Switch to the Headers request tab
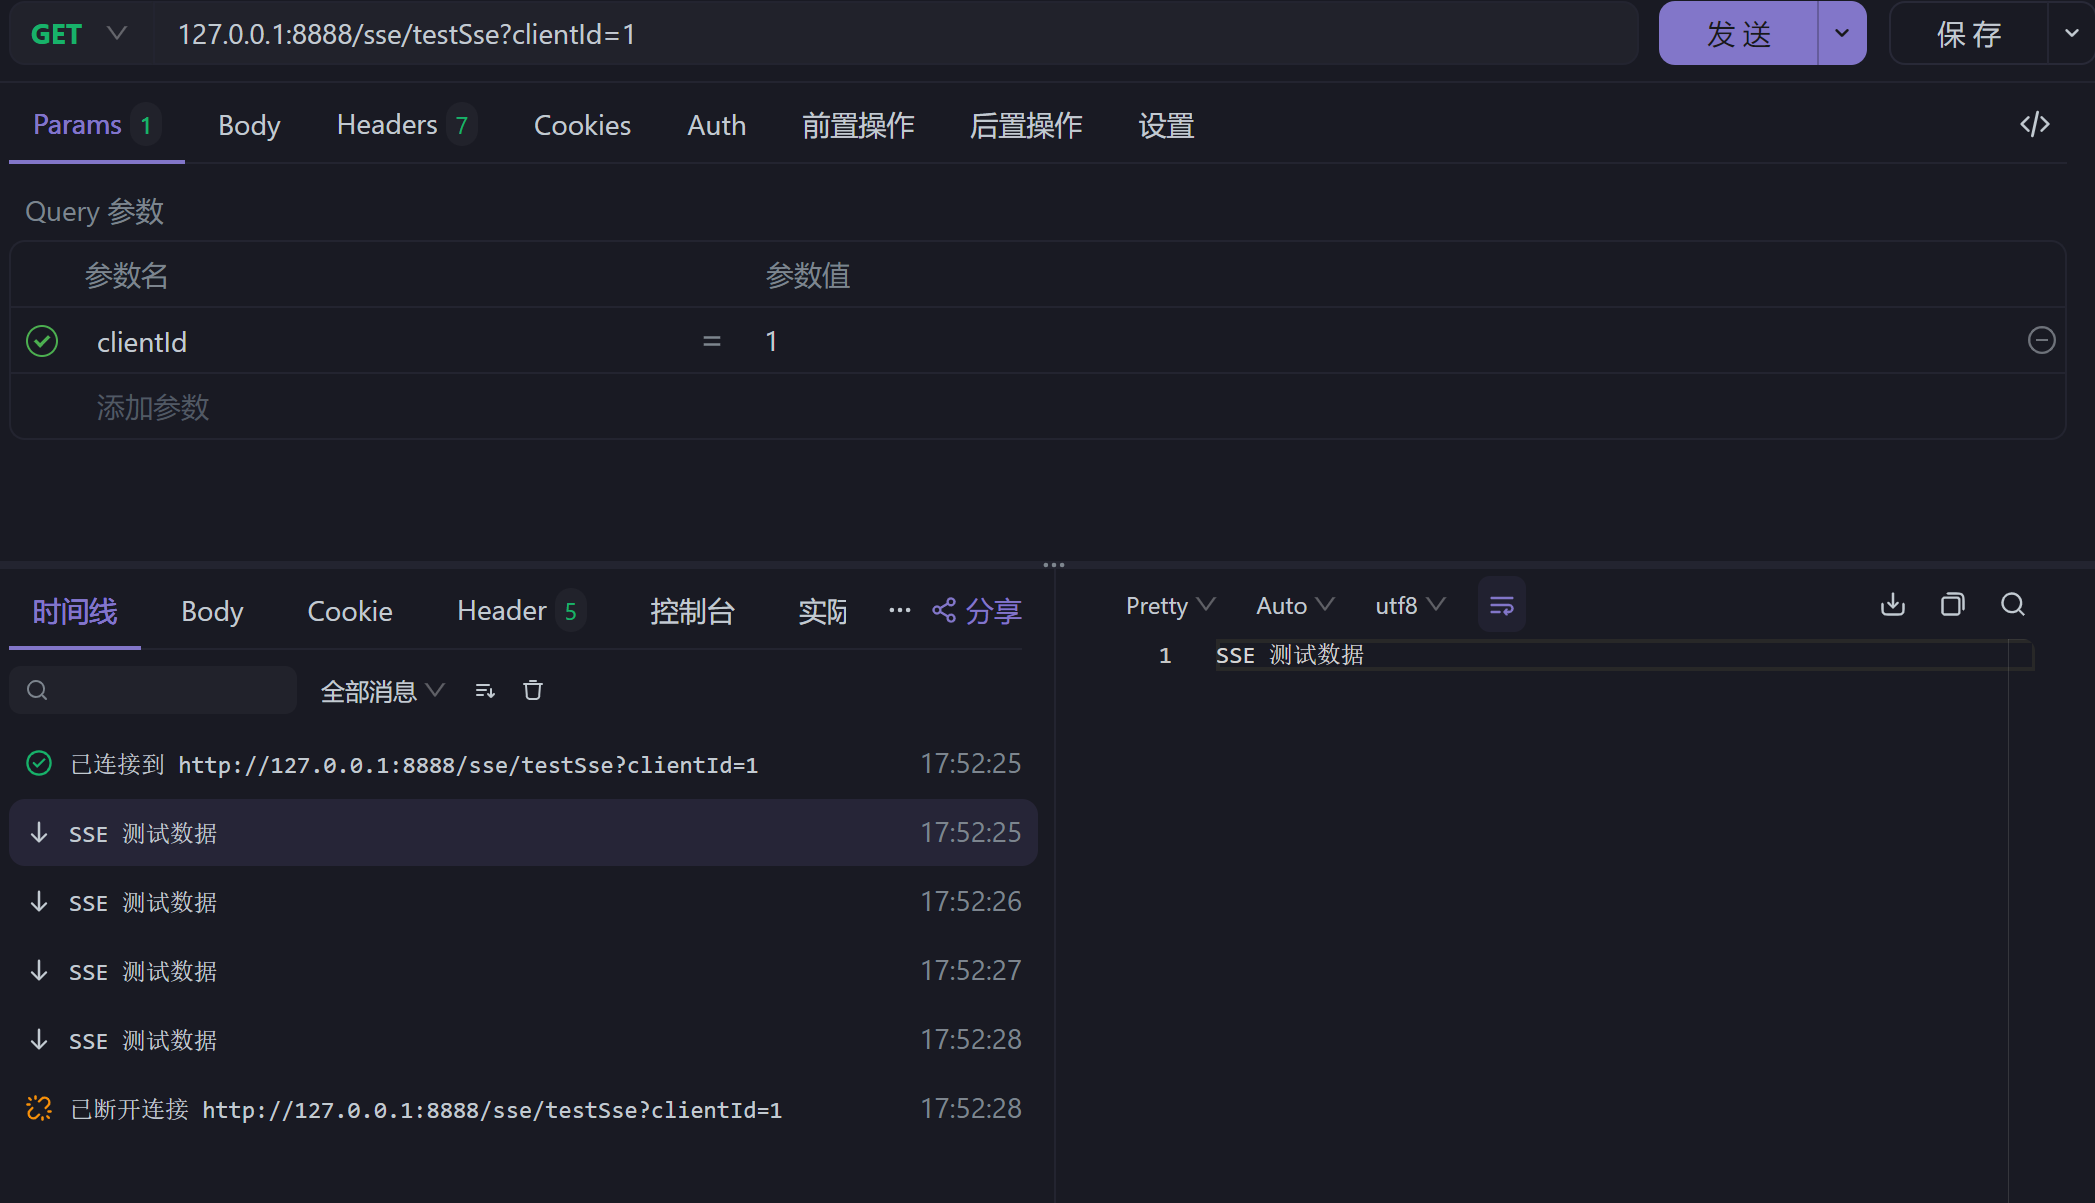 coord(388,124)
